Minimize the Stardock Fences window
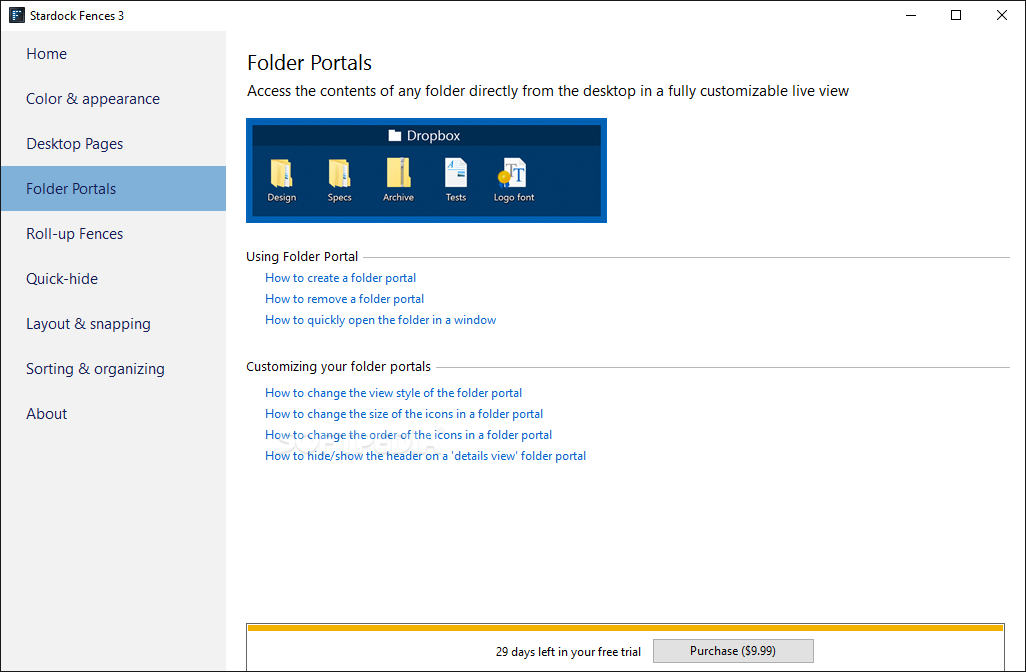The image size is (1026, 672). (911, 15)
